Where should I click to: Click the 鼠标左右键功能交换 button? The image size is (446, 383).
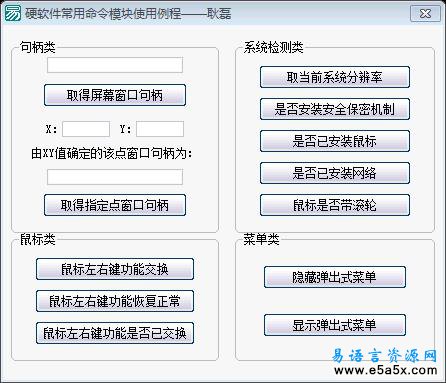[x=115, y=269]
